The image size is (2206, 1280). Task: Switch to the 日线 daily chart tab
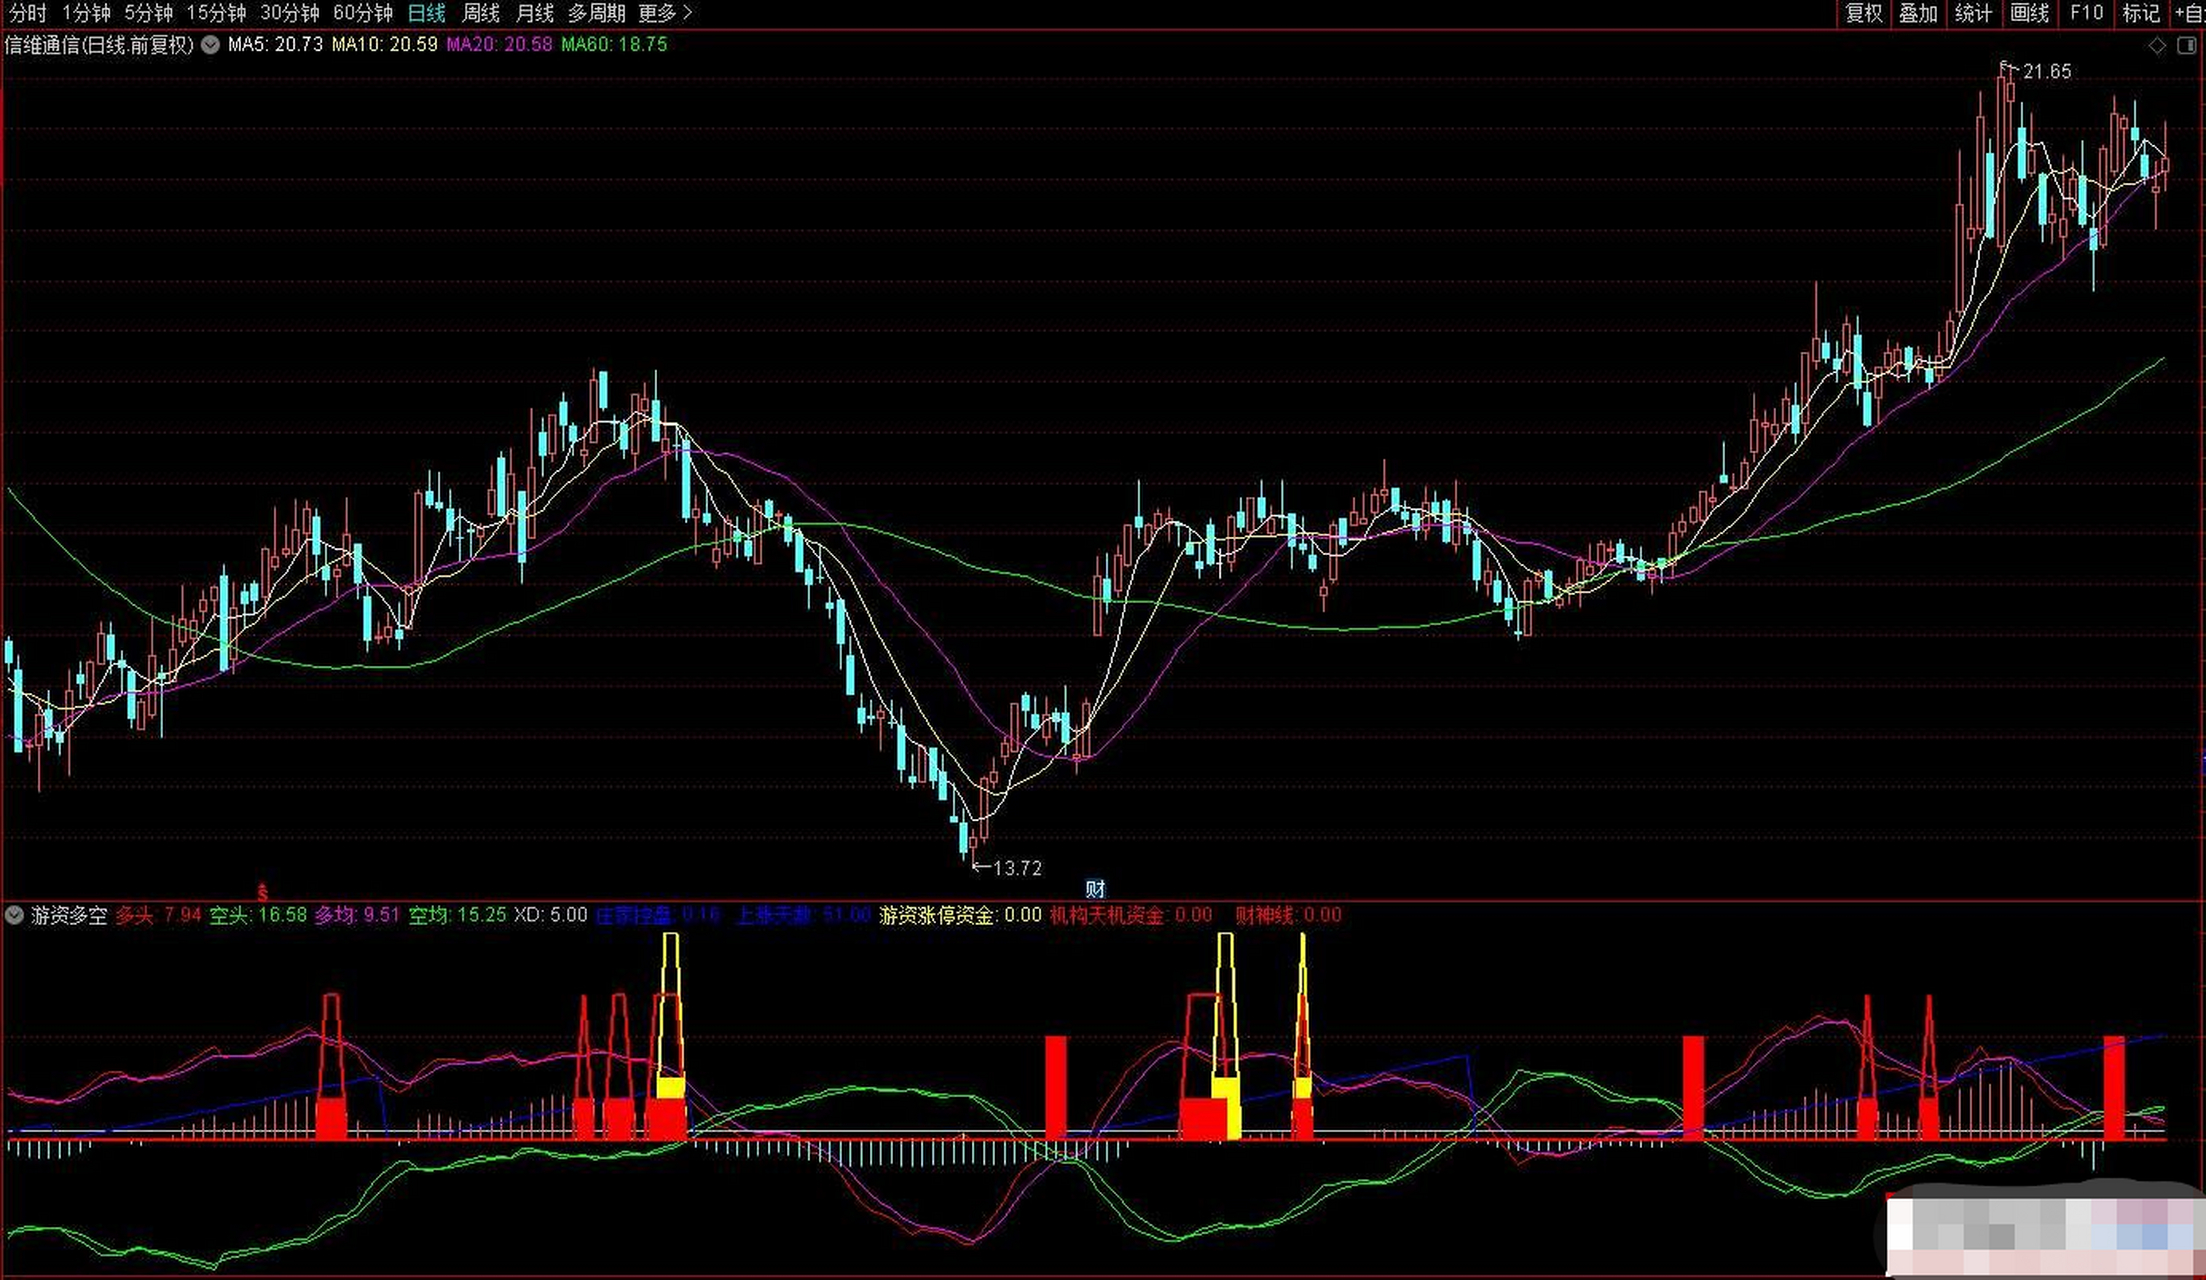[427, 13]
